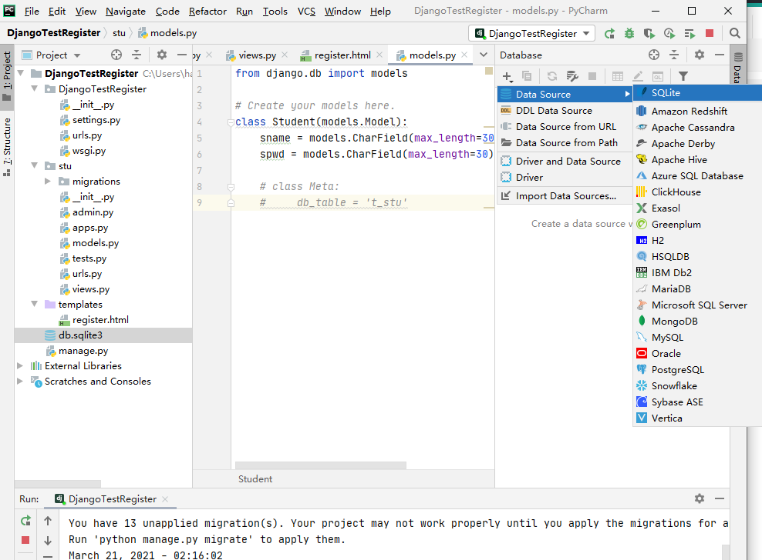This screenshot has width=762, height=560.
Task: Click Import Data Sources menu entry
Action: [565, 195]
